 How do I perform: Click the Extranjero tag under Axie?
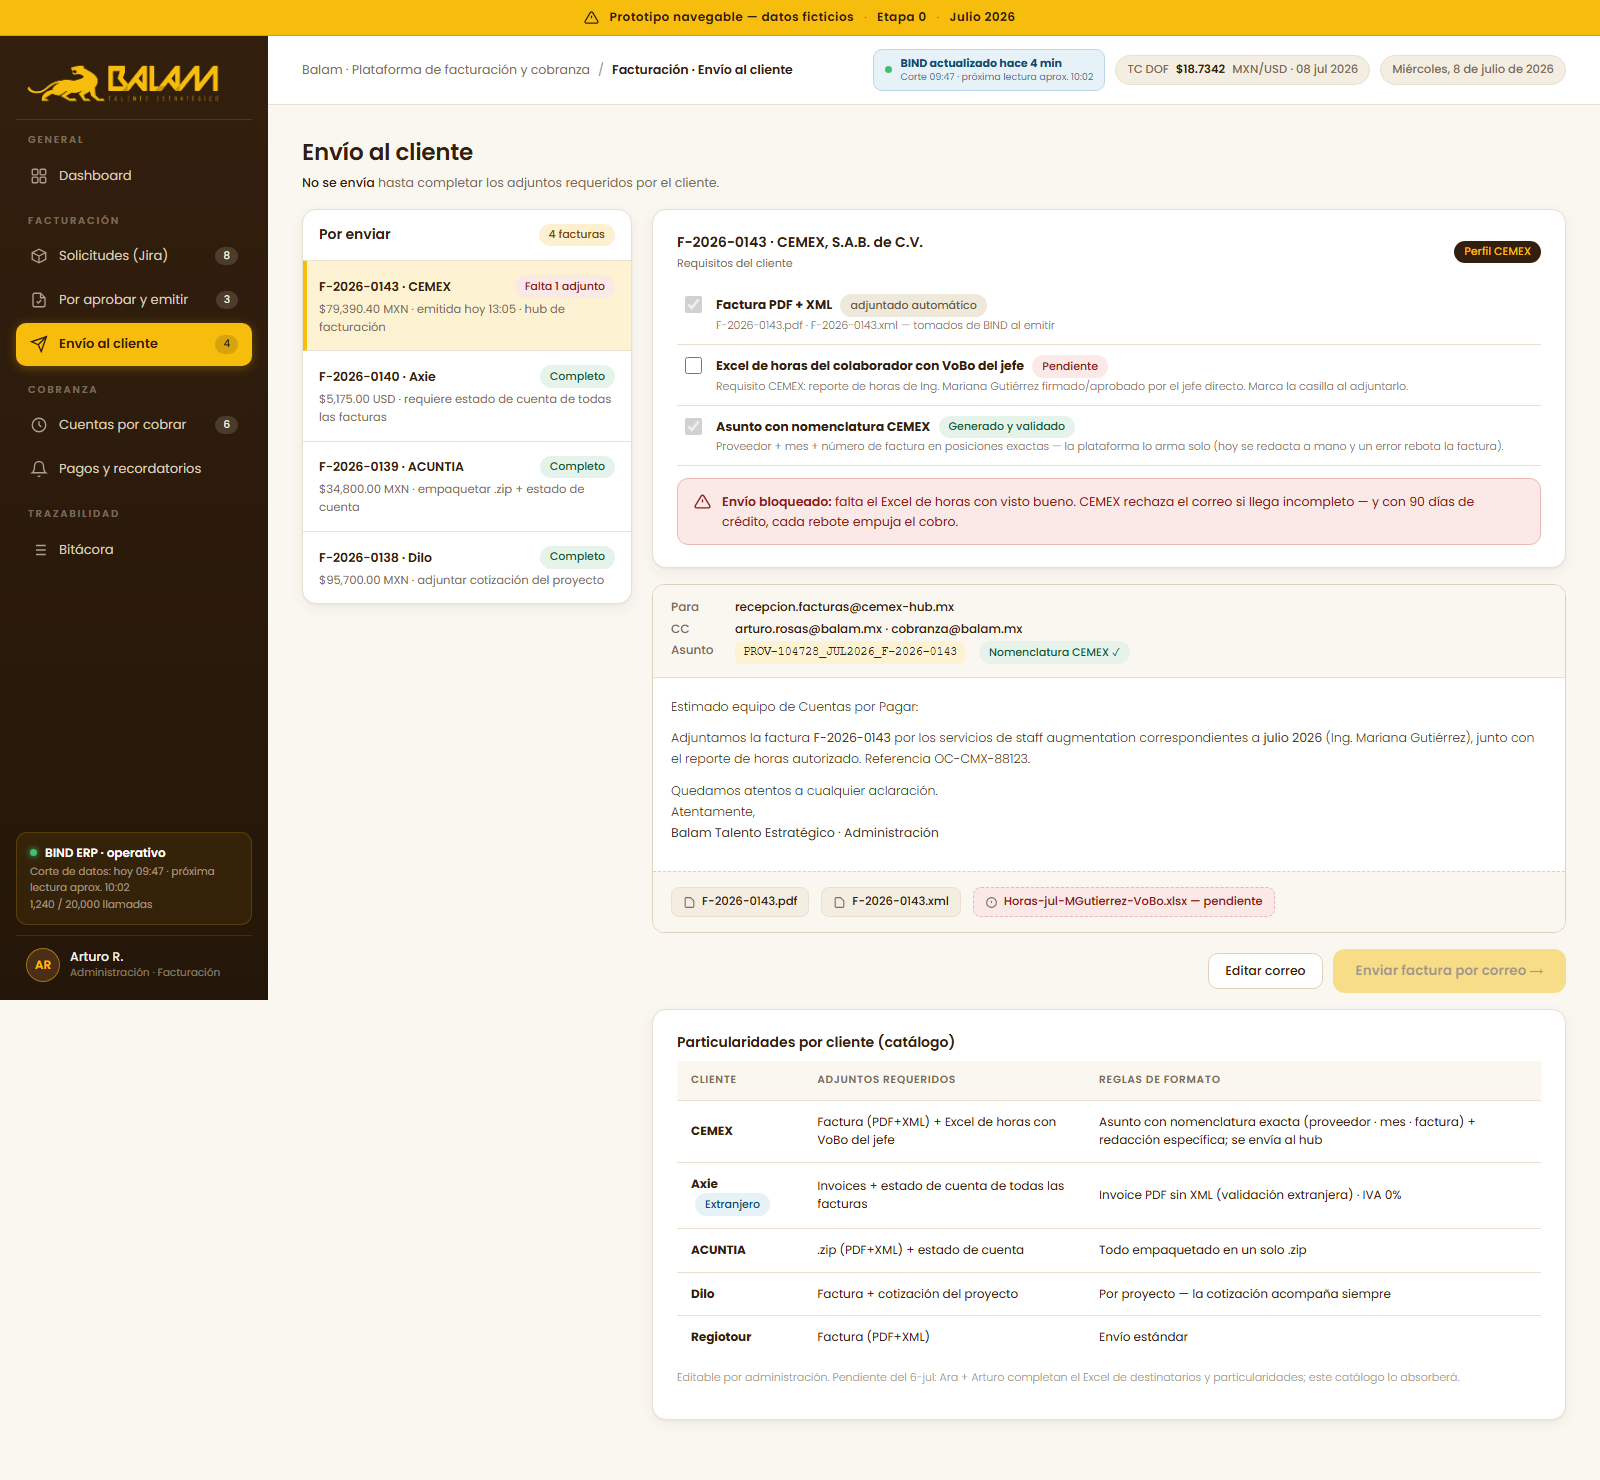[732, 1205]
